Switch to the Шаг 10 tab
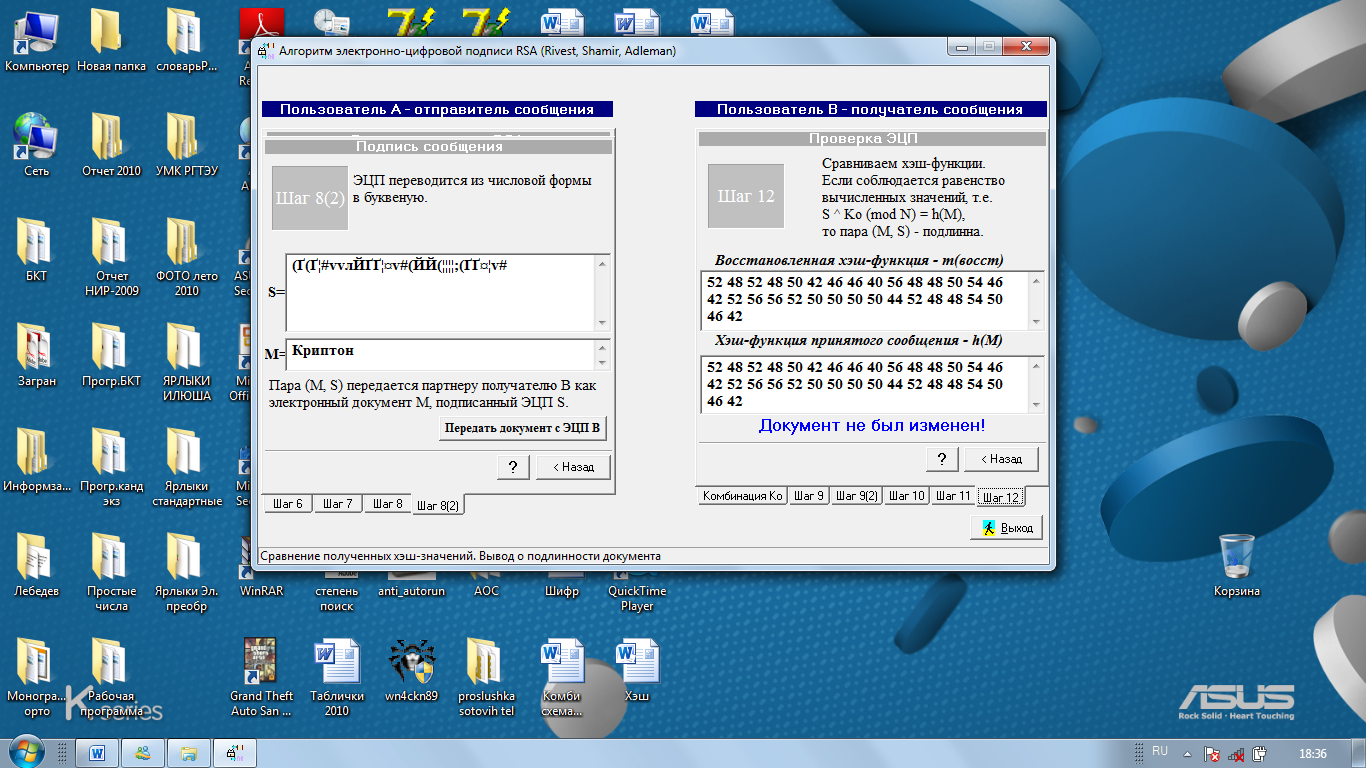 (x=907, y=495)
